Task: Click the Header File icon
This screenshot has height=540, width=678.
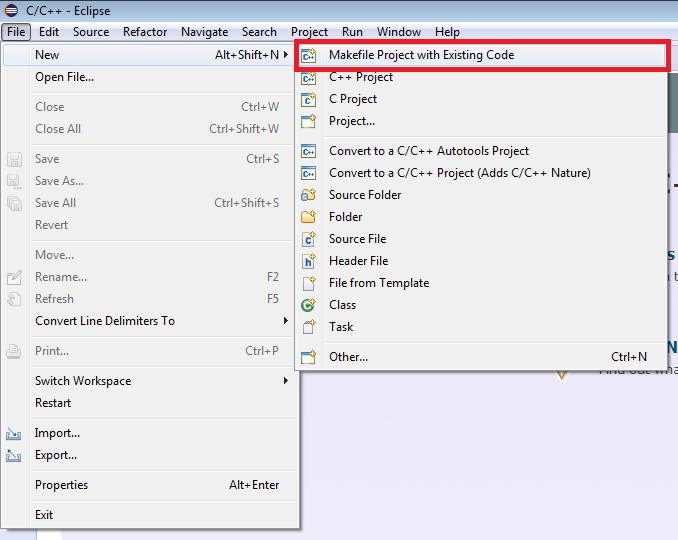Action: click(x=309, y=261)
